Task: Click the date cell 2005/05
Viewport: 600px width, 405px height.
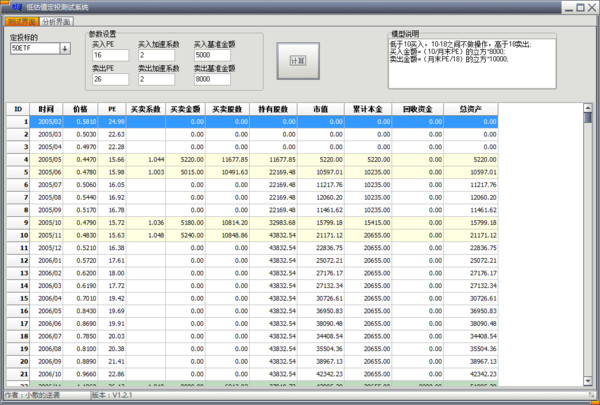Action: (46, 160)
